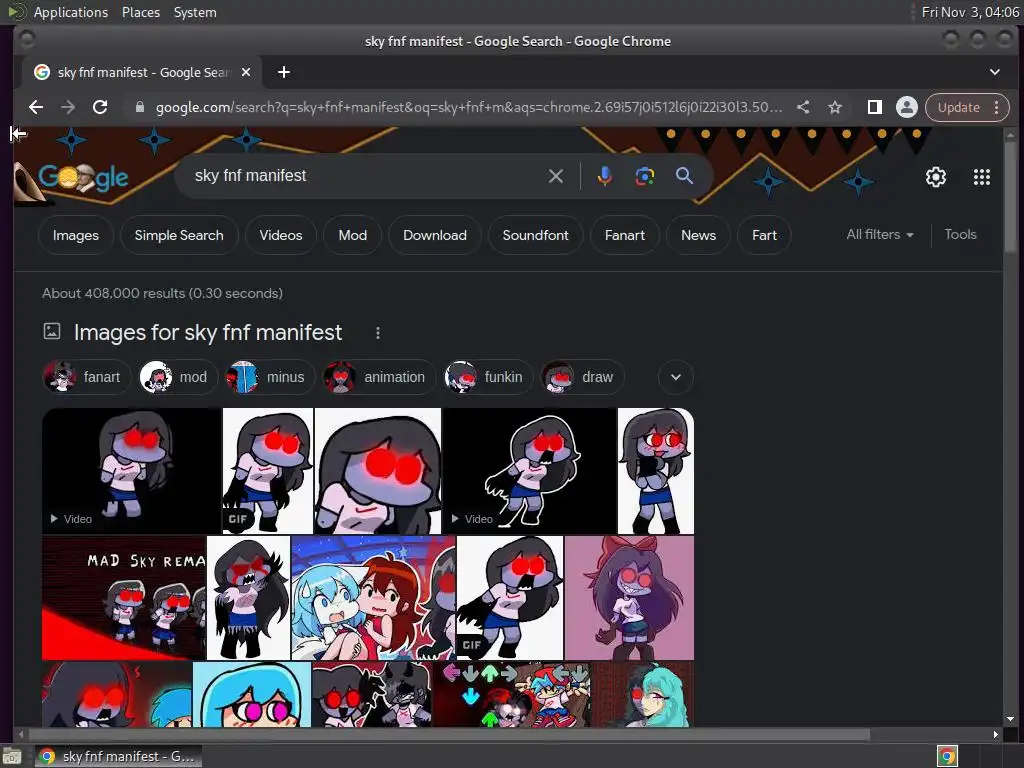Open the cyan-haired girl with pink eyes thumbnail
Image resolution: width=1024 pixels, height=768 pixels.
pyautogui.click(x=252, y=694)
